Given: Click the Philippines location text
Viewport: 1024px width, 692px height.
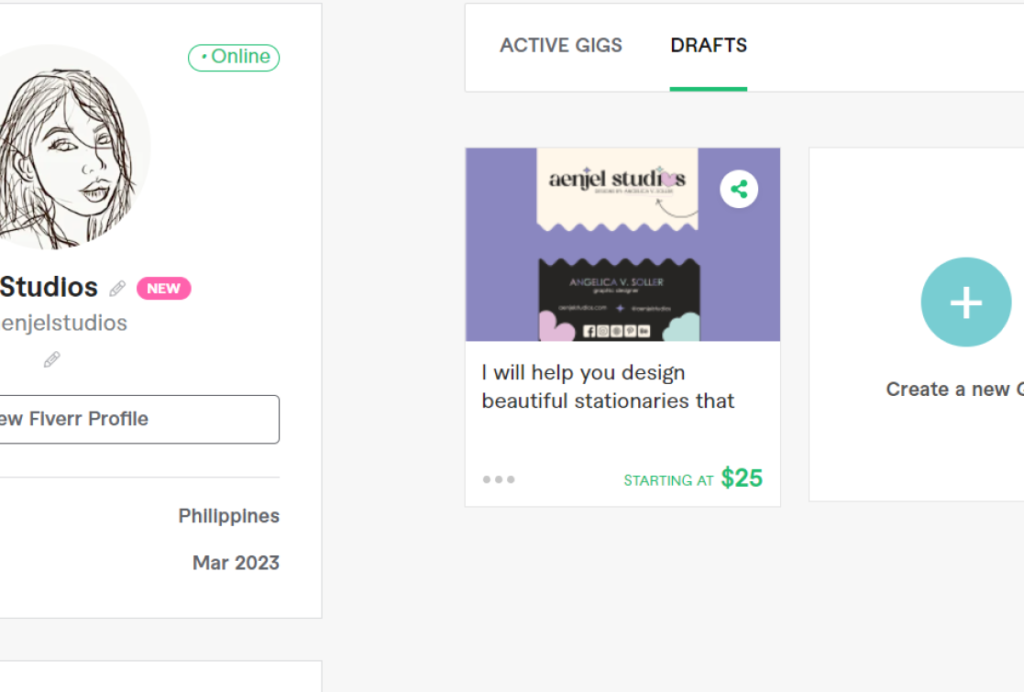Looking at the screenshot, I should (x=229, y=516).
